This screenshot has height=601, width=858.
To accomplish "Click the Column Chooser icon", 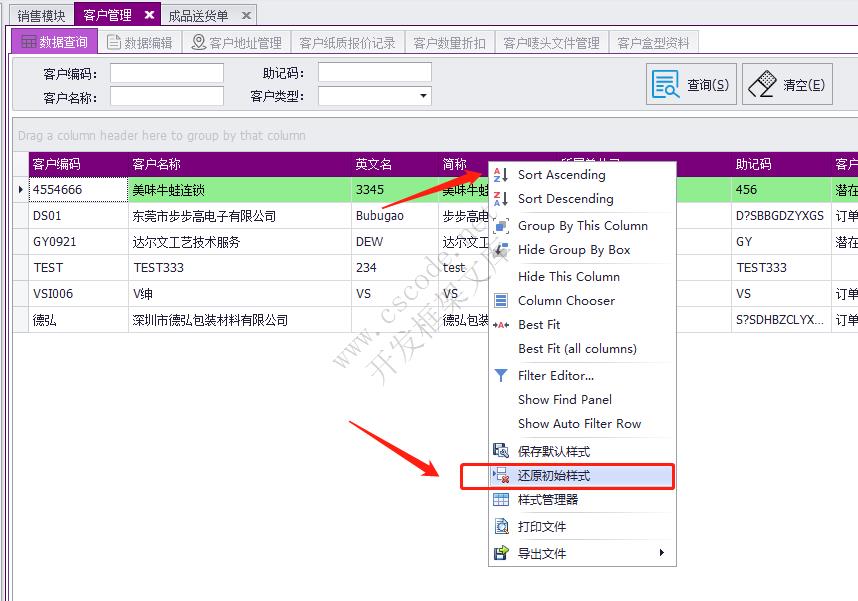I will [502, 300].
